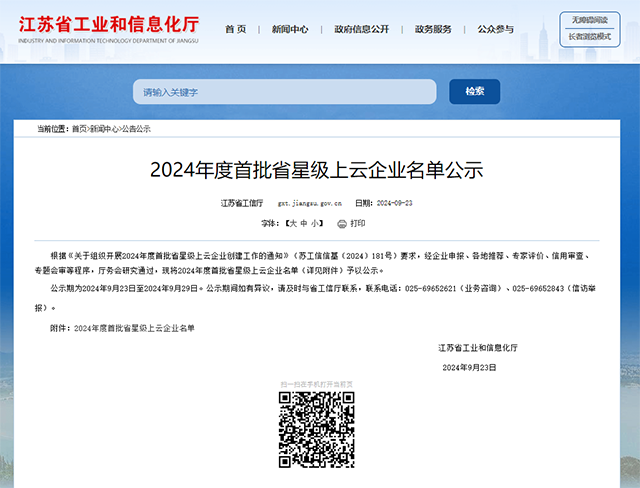
Task: Open the 首页 navigation menu item
Action: pos(235,30)
